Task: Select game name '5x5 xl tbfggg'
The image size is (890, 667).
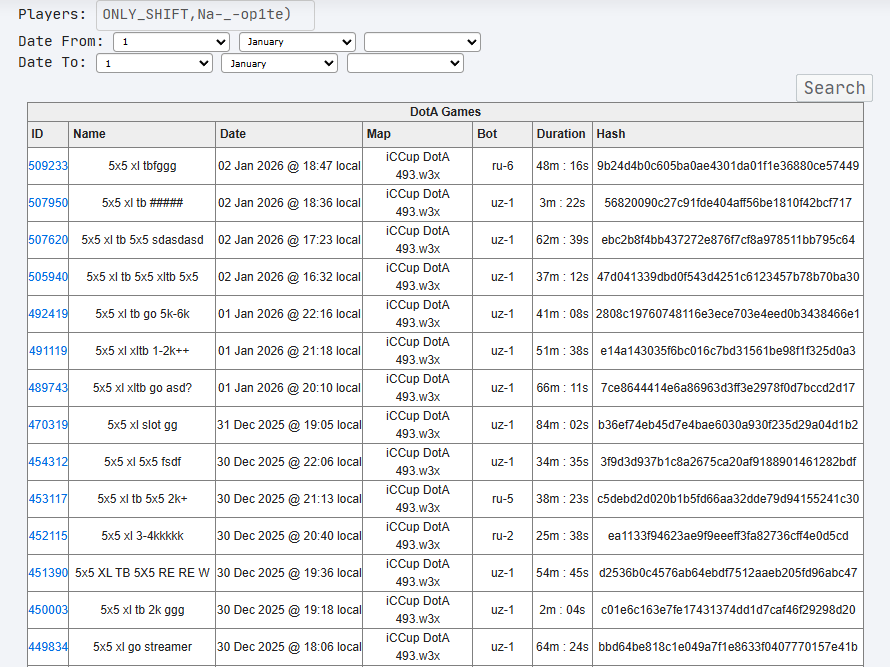Action: (142, 166)
